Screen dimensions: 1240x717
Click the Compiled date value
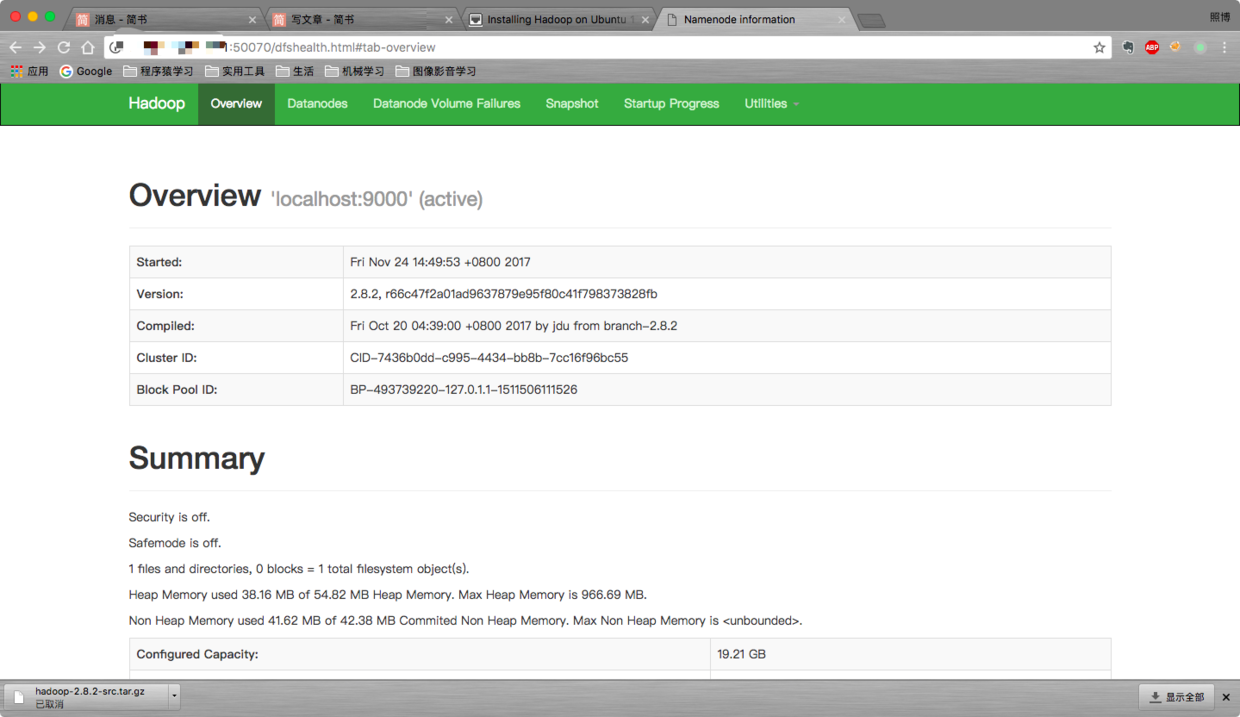[513, 326]
